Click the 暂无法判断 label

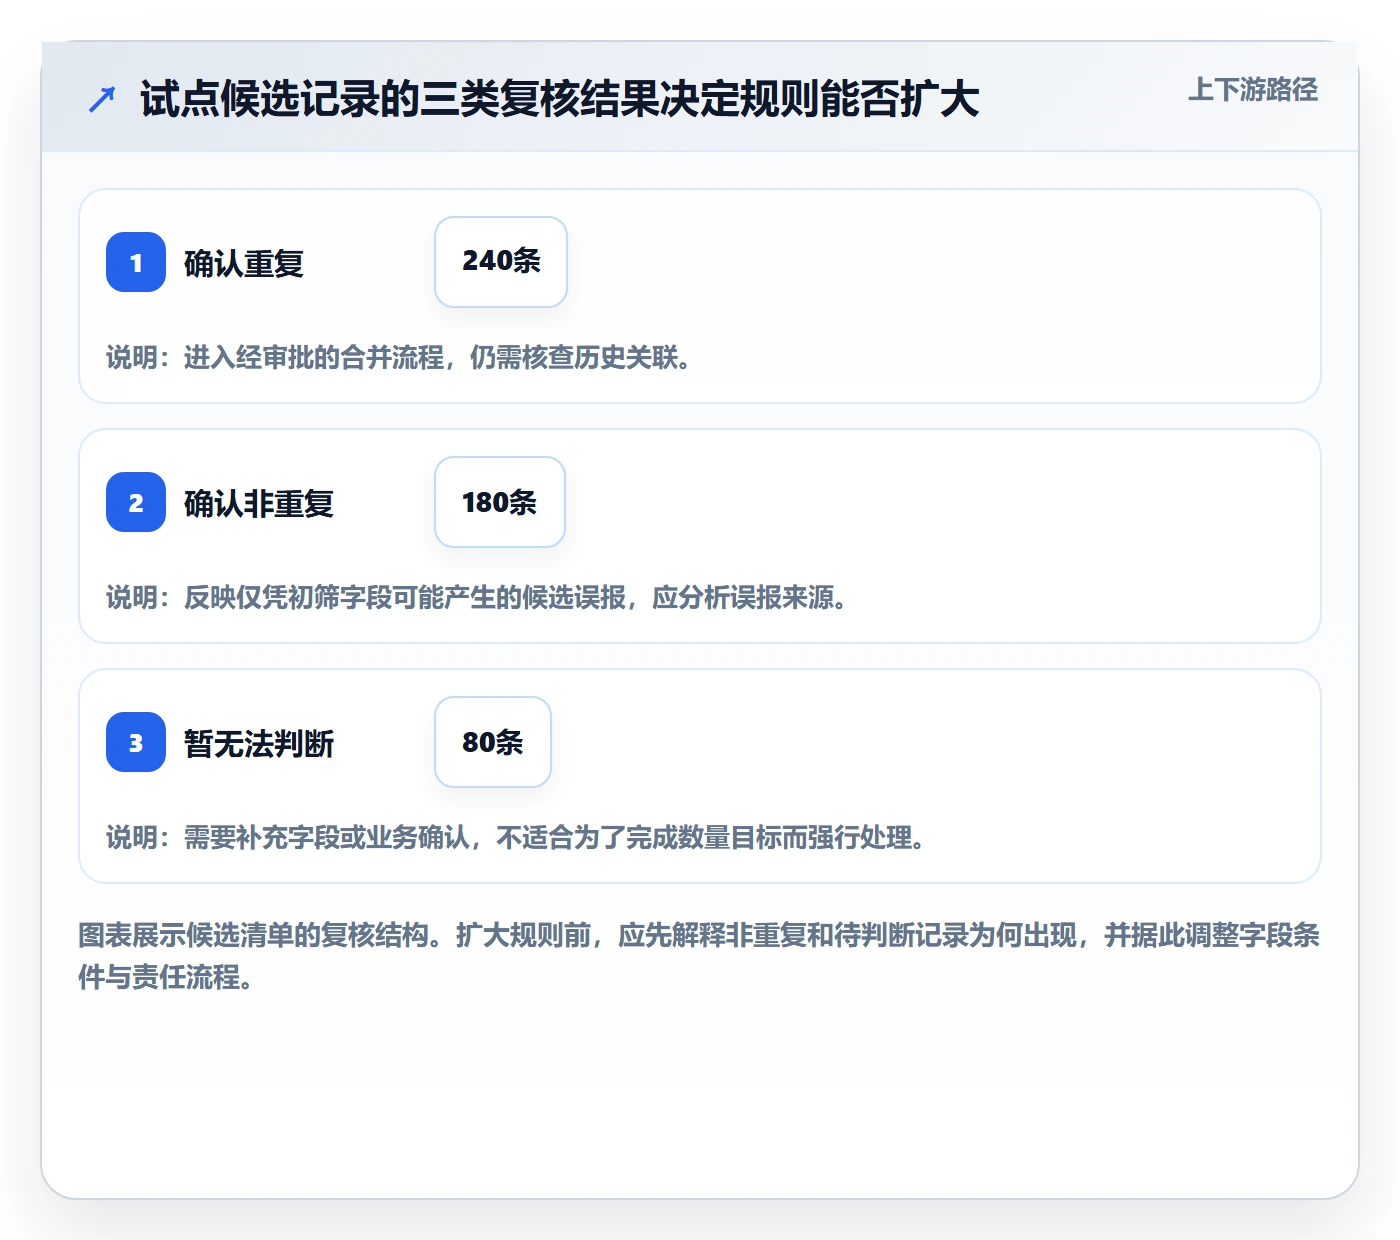click(259, 744)
